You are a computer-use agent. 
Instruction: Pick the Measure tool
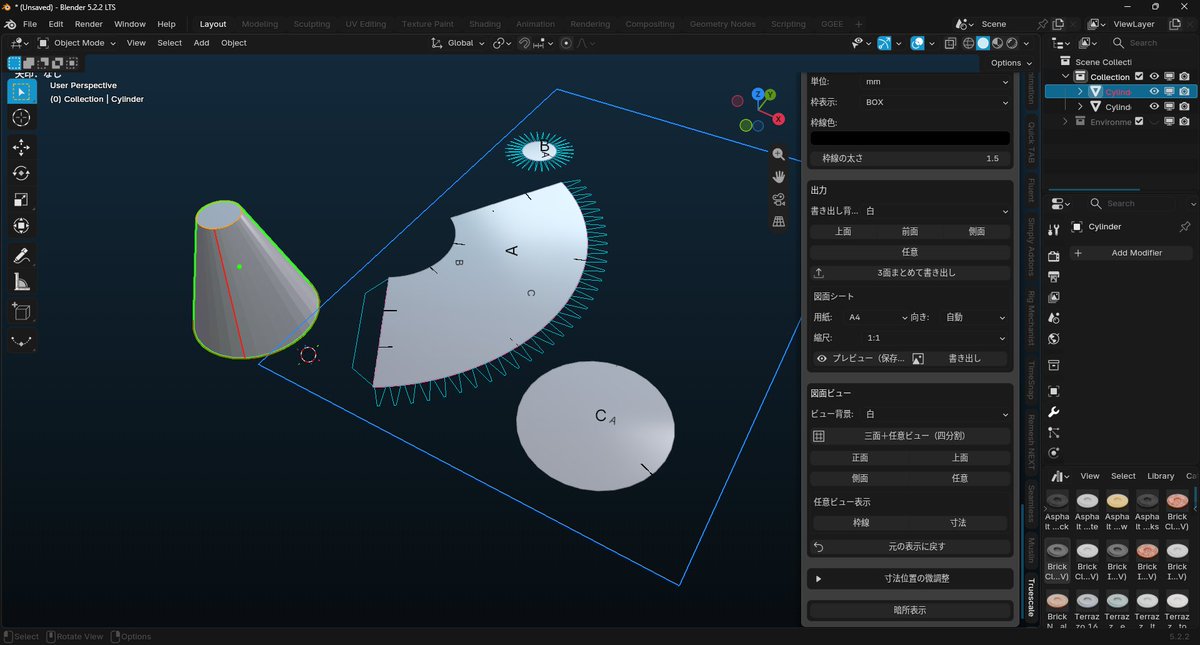pos(21,282)
